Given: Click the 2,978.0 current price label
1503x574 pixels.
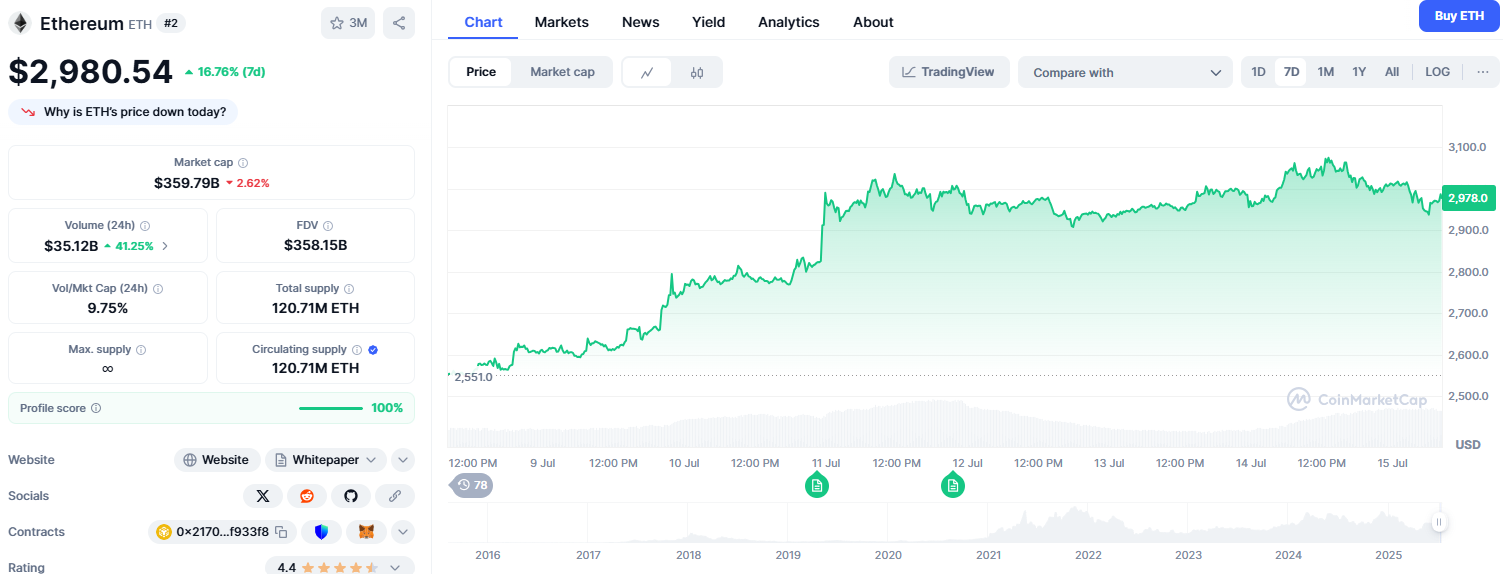Looking at the screenshot, I should [1468, 198].
